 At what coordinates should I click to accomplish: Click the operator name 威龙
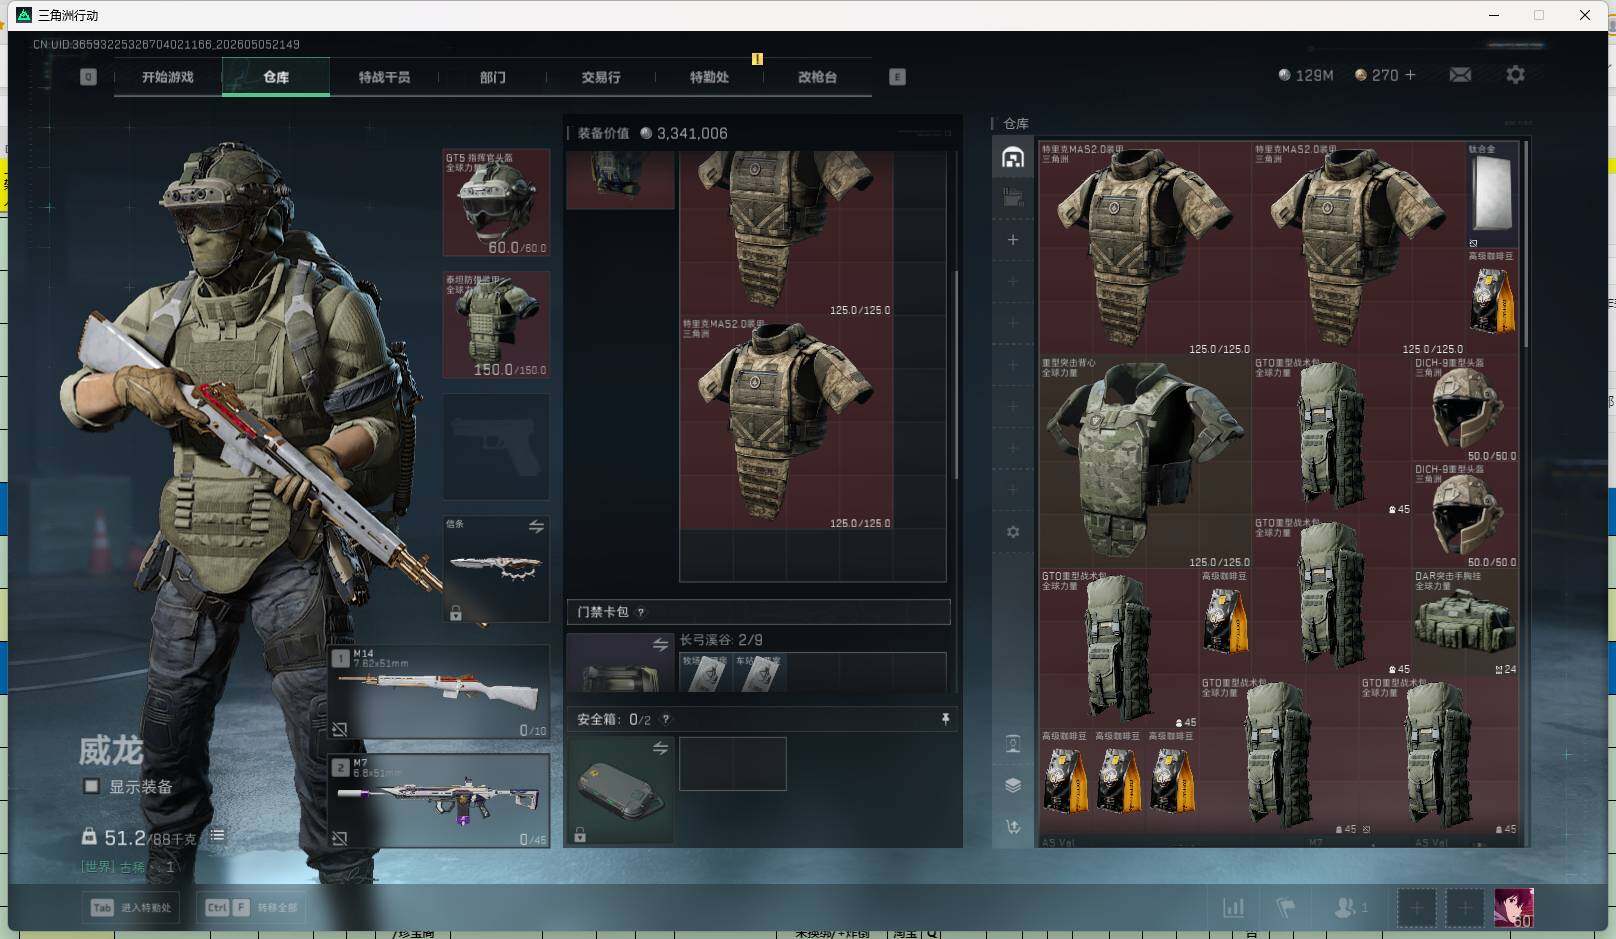(x=111, y=750)
